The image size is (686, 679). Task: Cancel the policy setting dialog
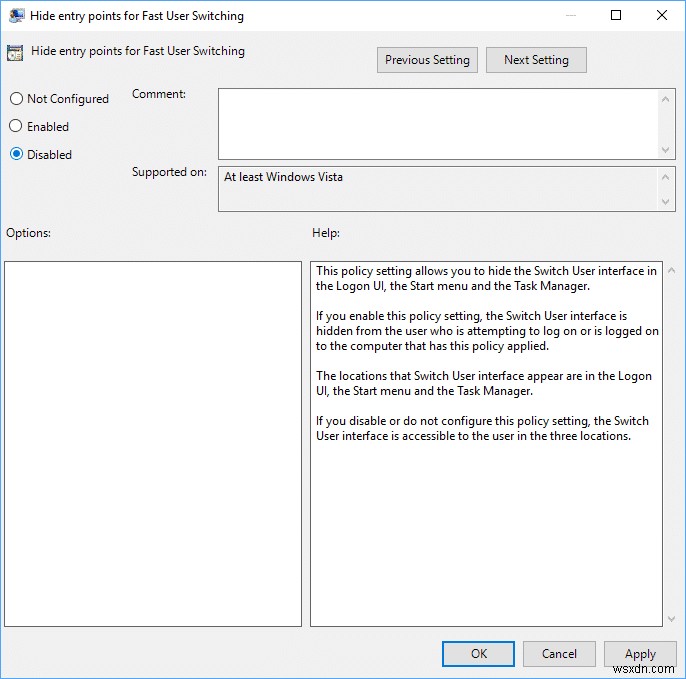(x=560, y=654)
